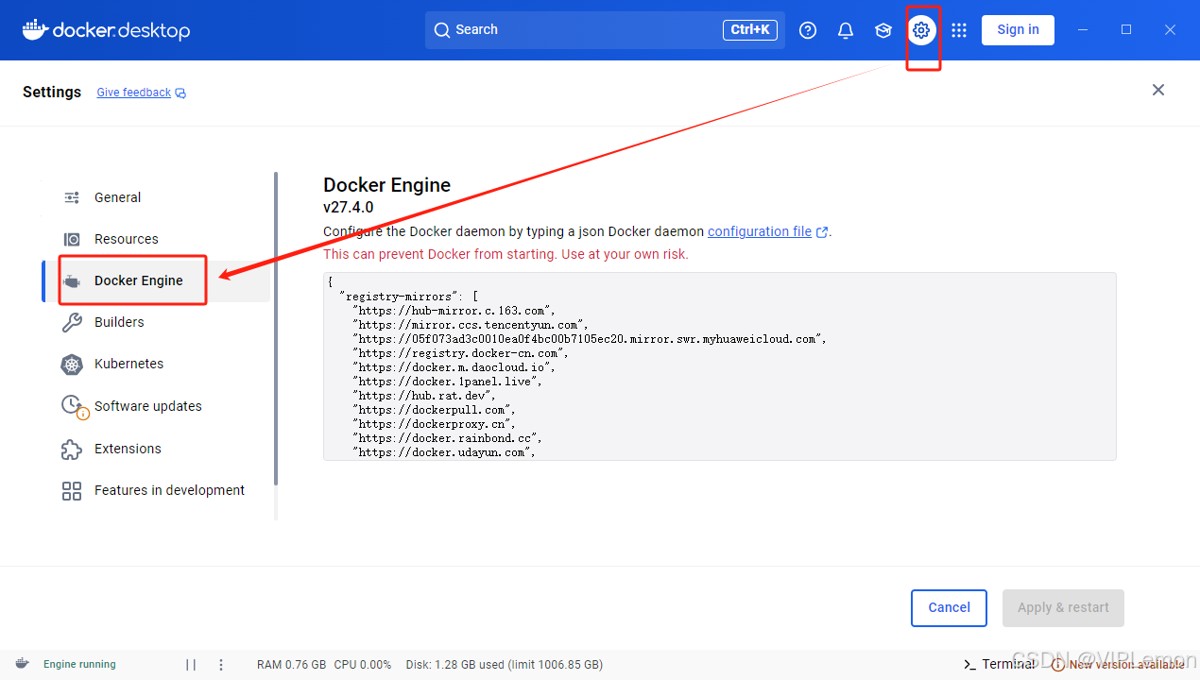The image size is (1200, 680).
Task: Click the Cancel button
Action: pos(949,607)
